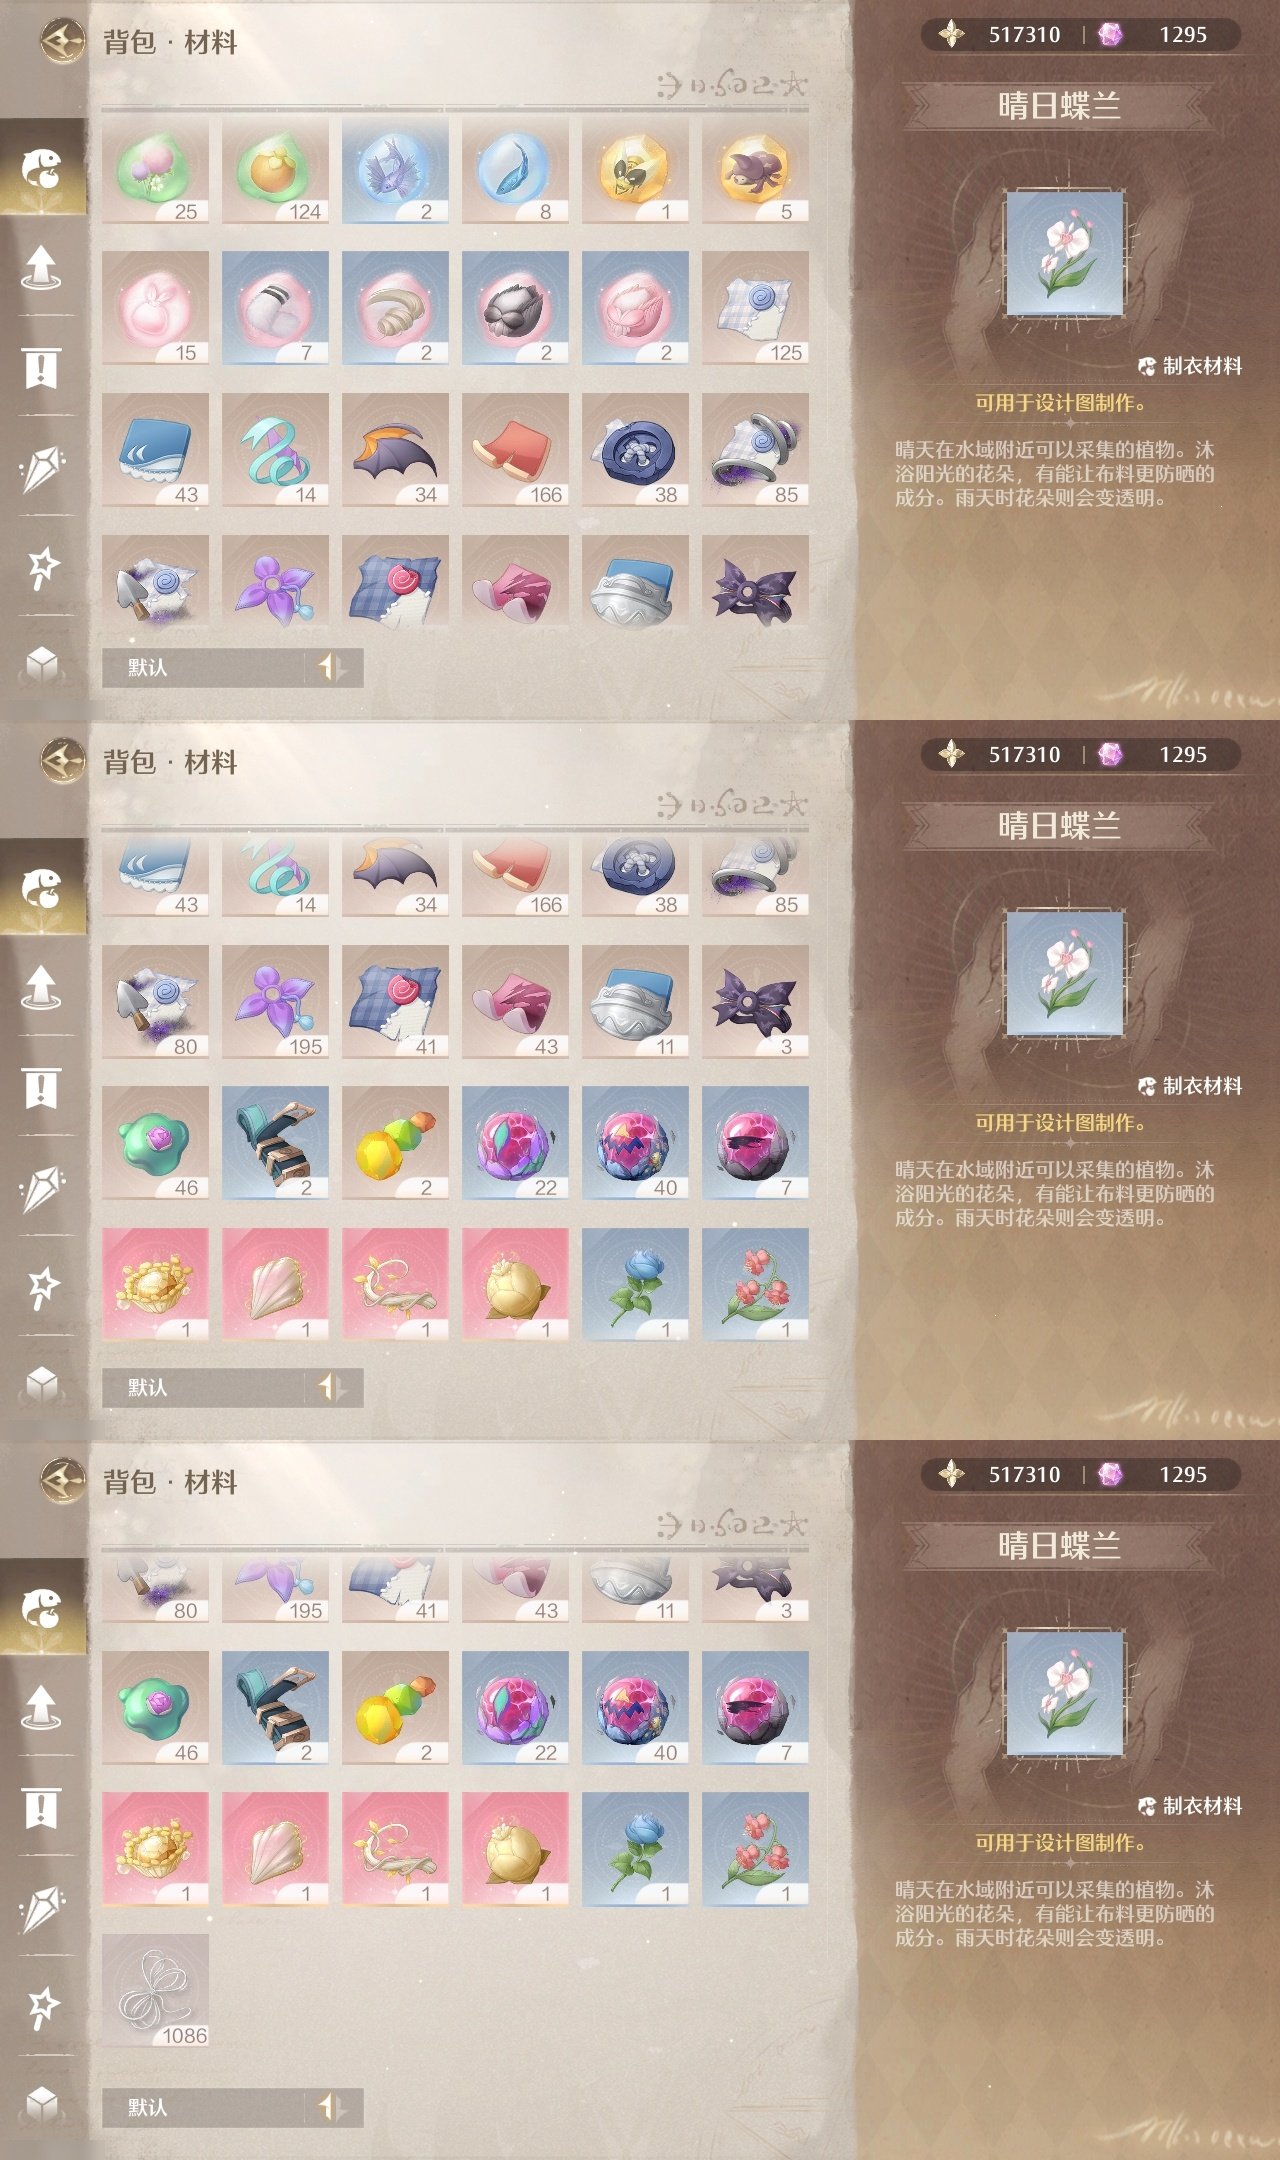Switch to upgrade arrow tab in first view

[x=41, y=267]
